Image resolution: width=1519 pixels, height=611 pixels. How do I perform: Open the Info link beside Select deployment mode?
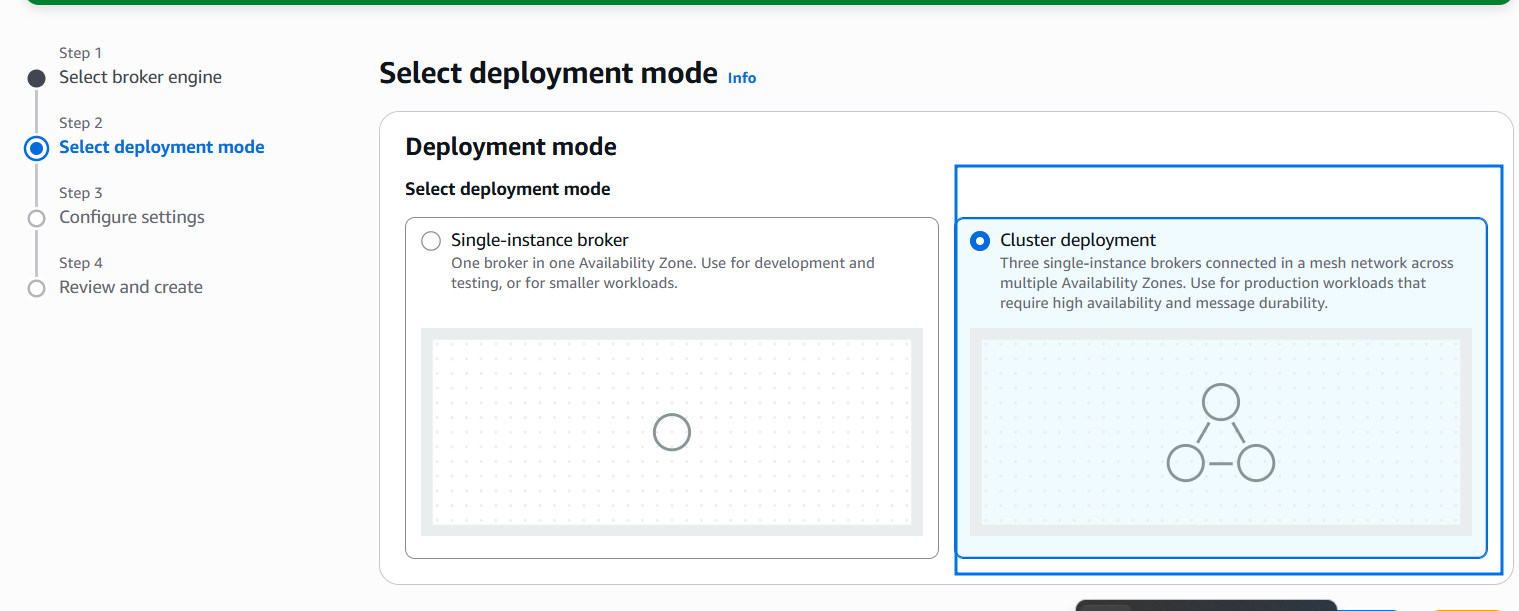click(742, 78)
